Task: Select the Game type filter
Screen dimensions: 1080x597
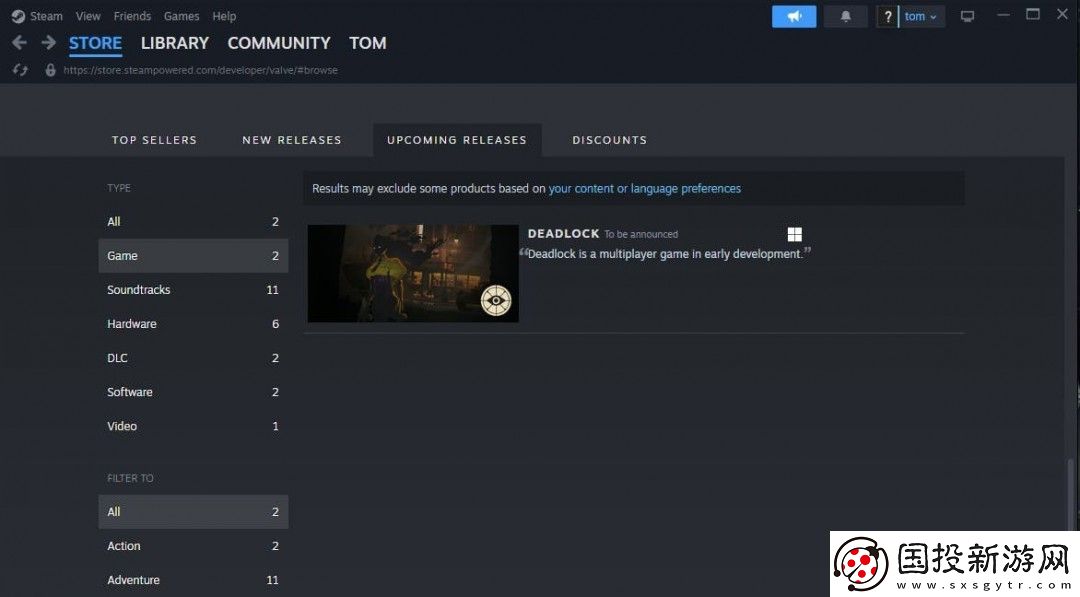Action: (193, 255)
